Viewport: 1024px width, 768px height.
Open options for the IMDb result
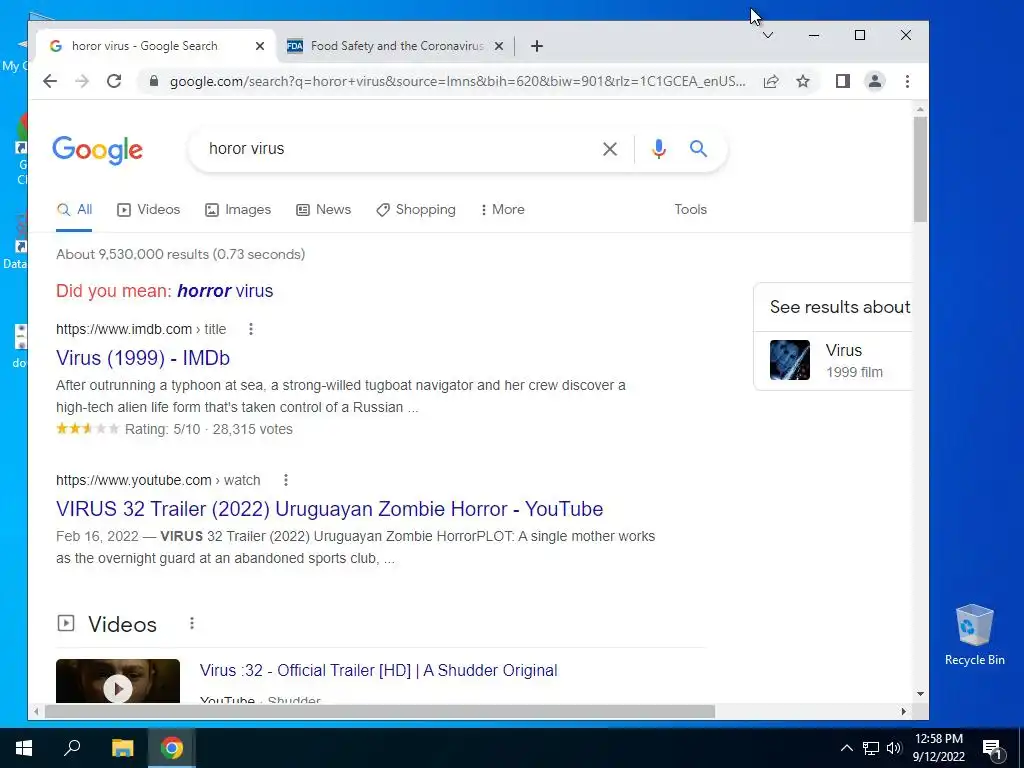pyautogui.click(x=251, y=329)
